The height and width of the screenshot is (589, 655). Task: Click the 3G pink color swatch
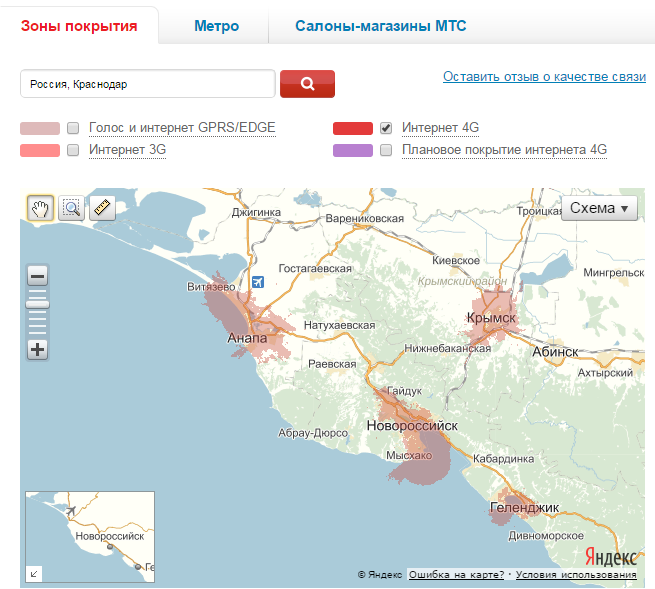pos(40,150)
